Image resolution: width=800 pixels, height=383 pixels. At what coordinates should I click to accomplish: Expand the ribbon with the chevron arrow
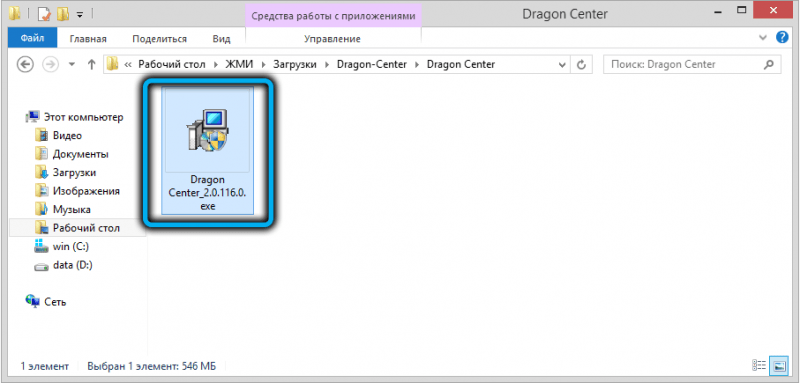pyautogui.click(x=763, y=38)
